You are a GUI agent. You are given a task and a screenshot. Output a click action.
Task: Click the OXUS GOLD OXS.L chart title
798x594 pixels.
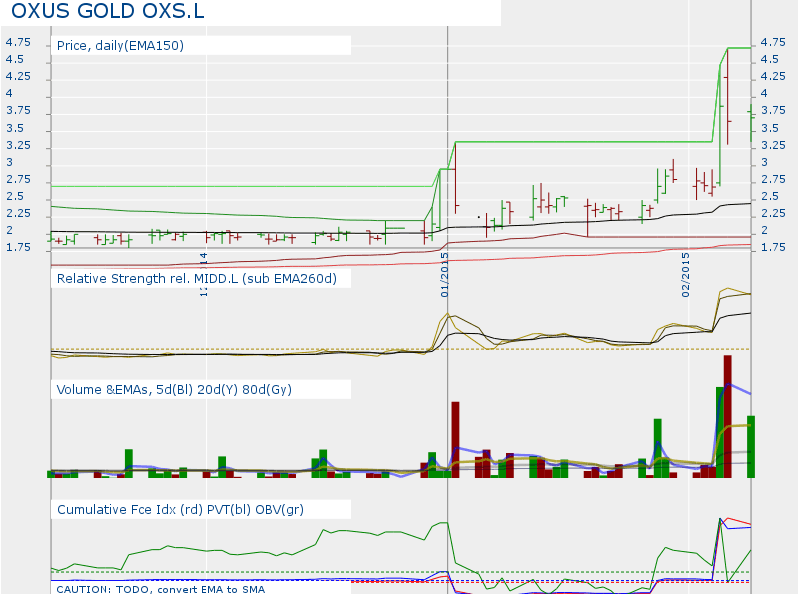click(107, 11)
